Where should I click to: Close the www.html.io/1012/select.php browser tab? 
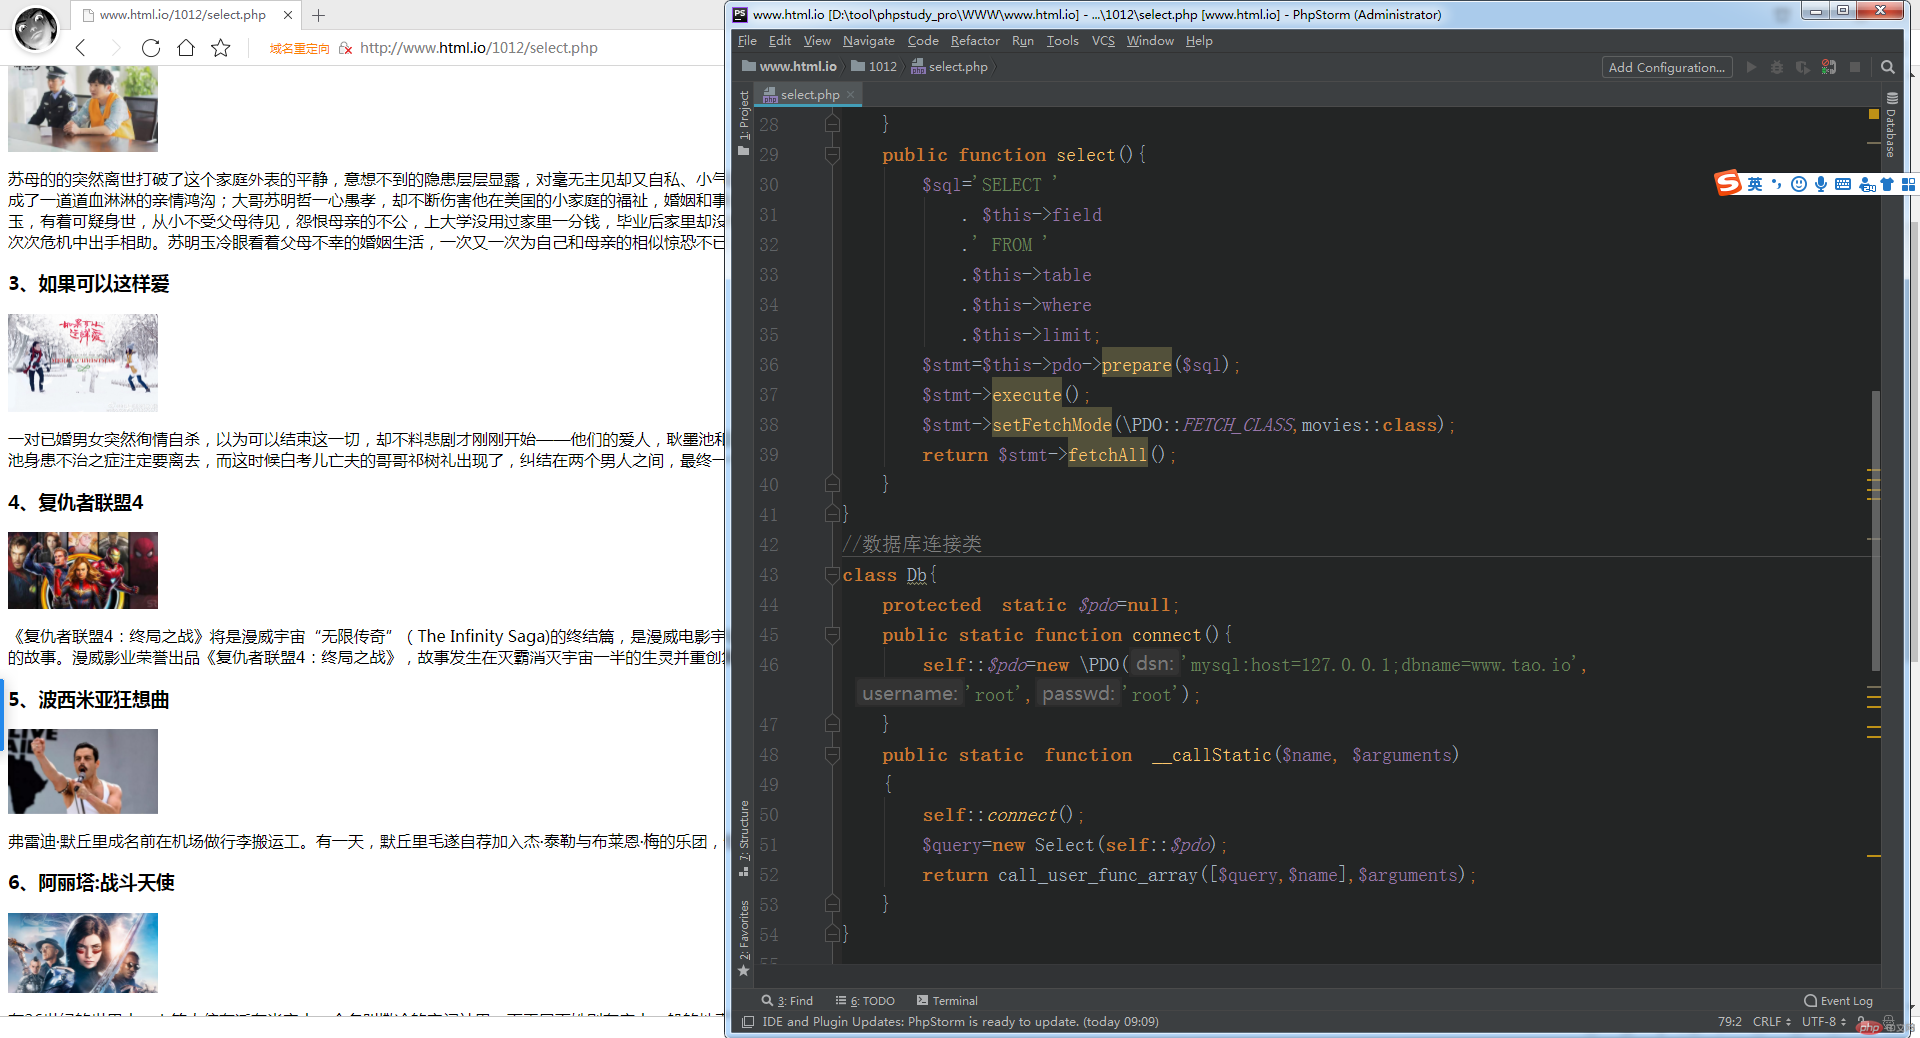[x=288, y=15]
